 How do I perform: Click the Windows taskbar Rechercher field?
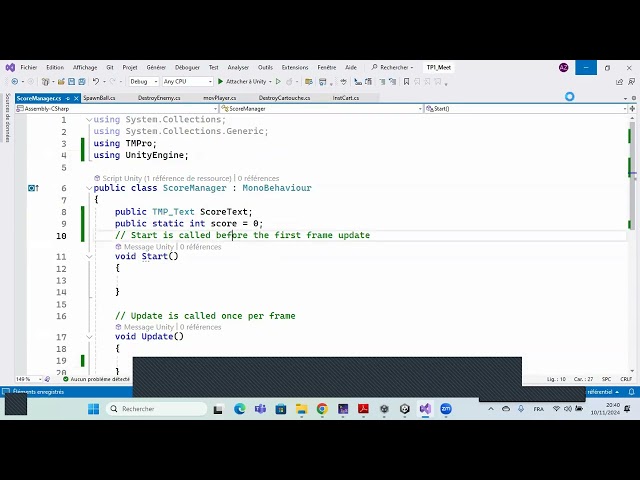coord(157,409)
